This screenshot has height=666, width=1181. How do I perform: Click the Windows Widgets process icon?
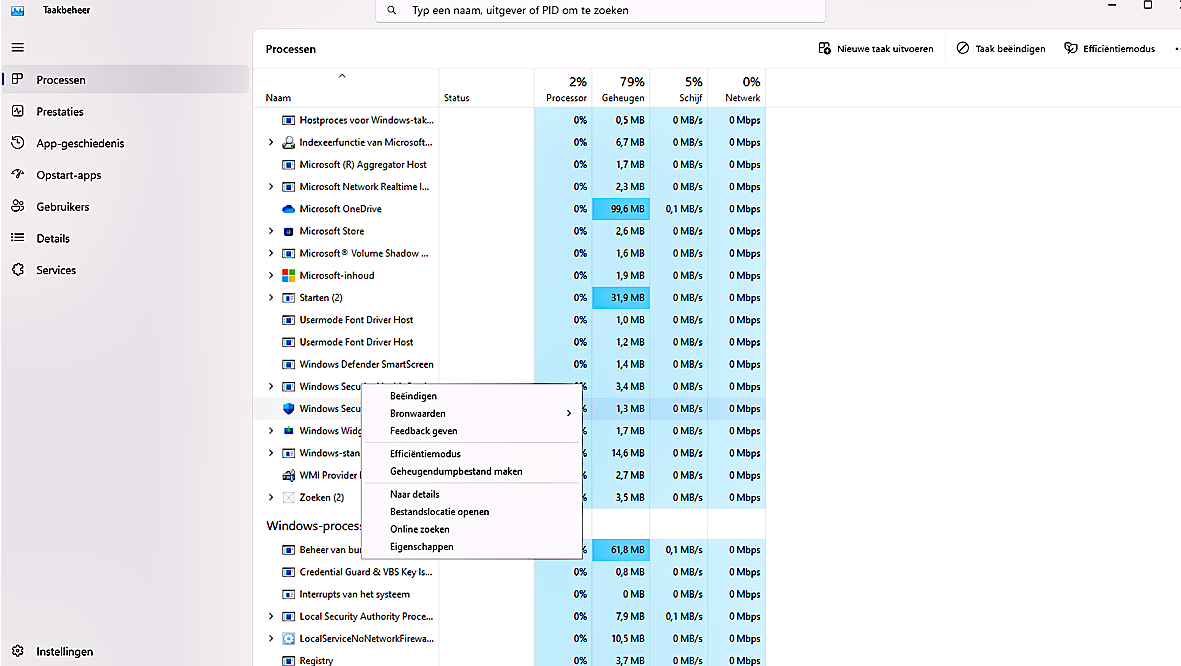288,431
